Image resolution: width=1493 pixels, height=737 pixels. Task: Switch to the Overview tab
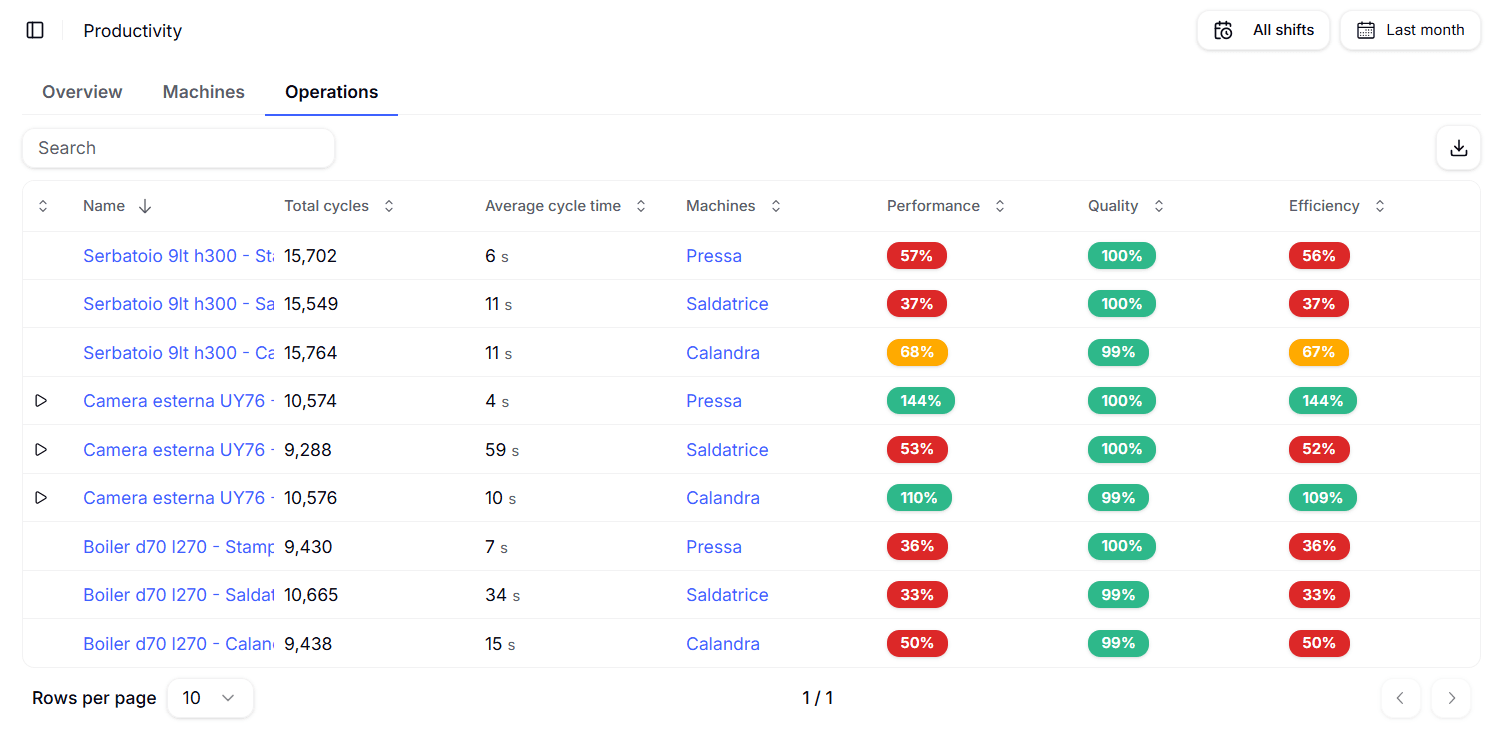point(82,92)
